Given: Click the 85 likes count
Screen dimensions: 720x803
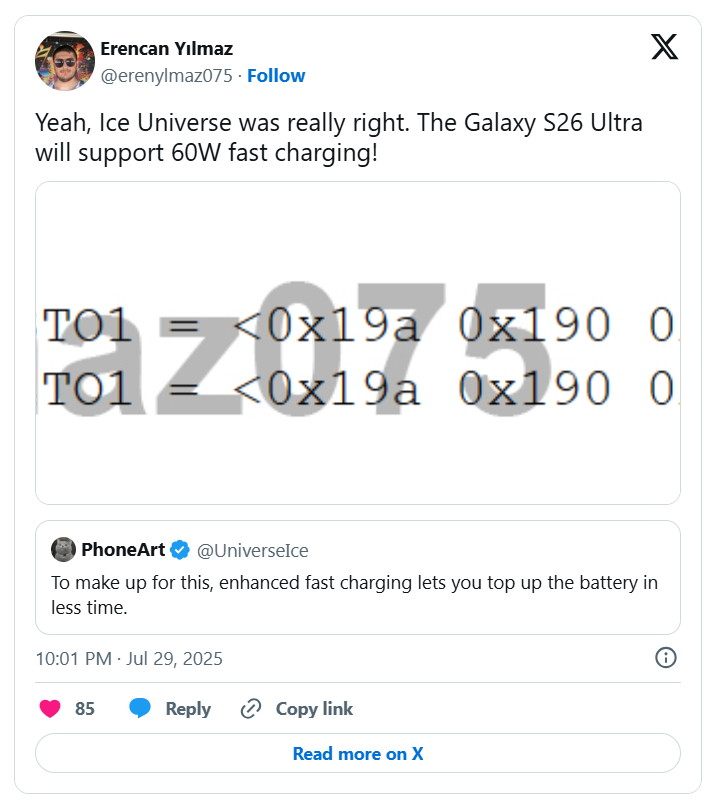Looking at the screenshot, I should coord(85,709).
